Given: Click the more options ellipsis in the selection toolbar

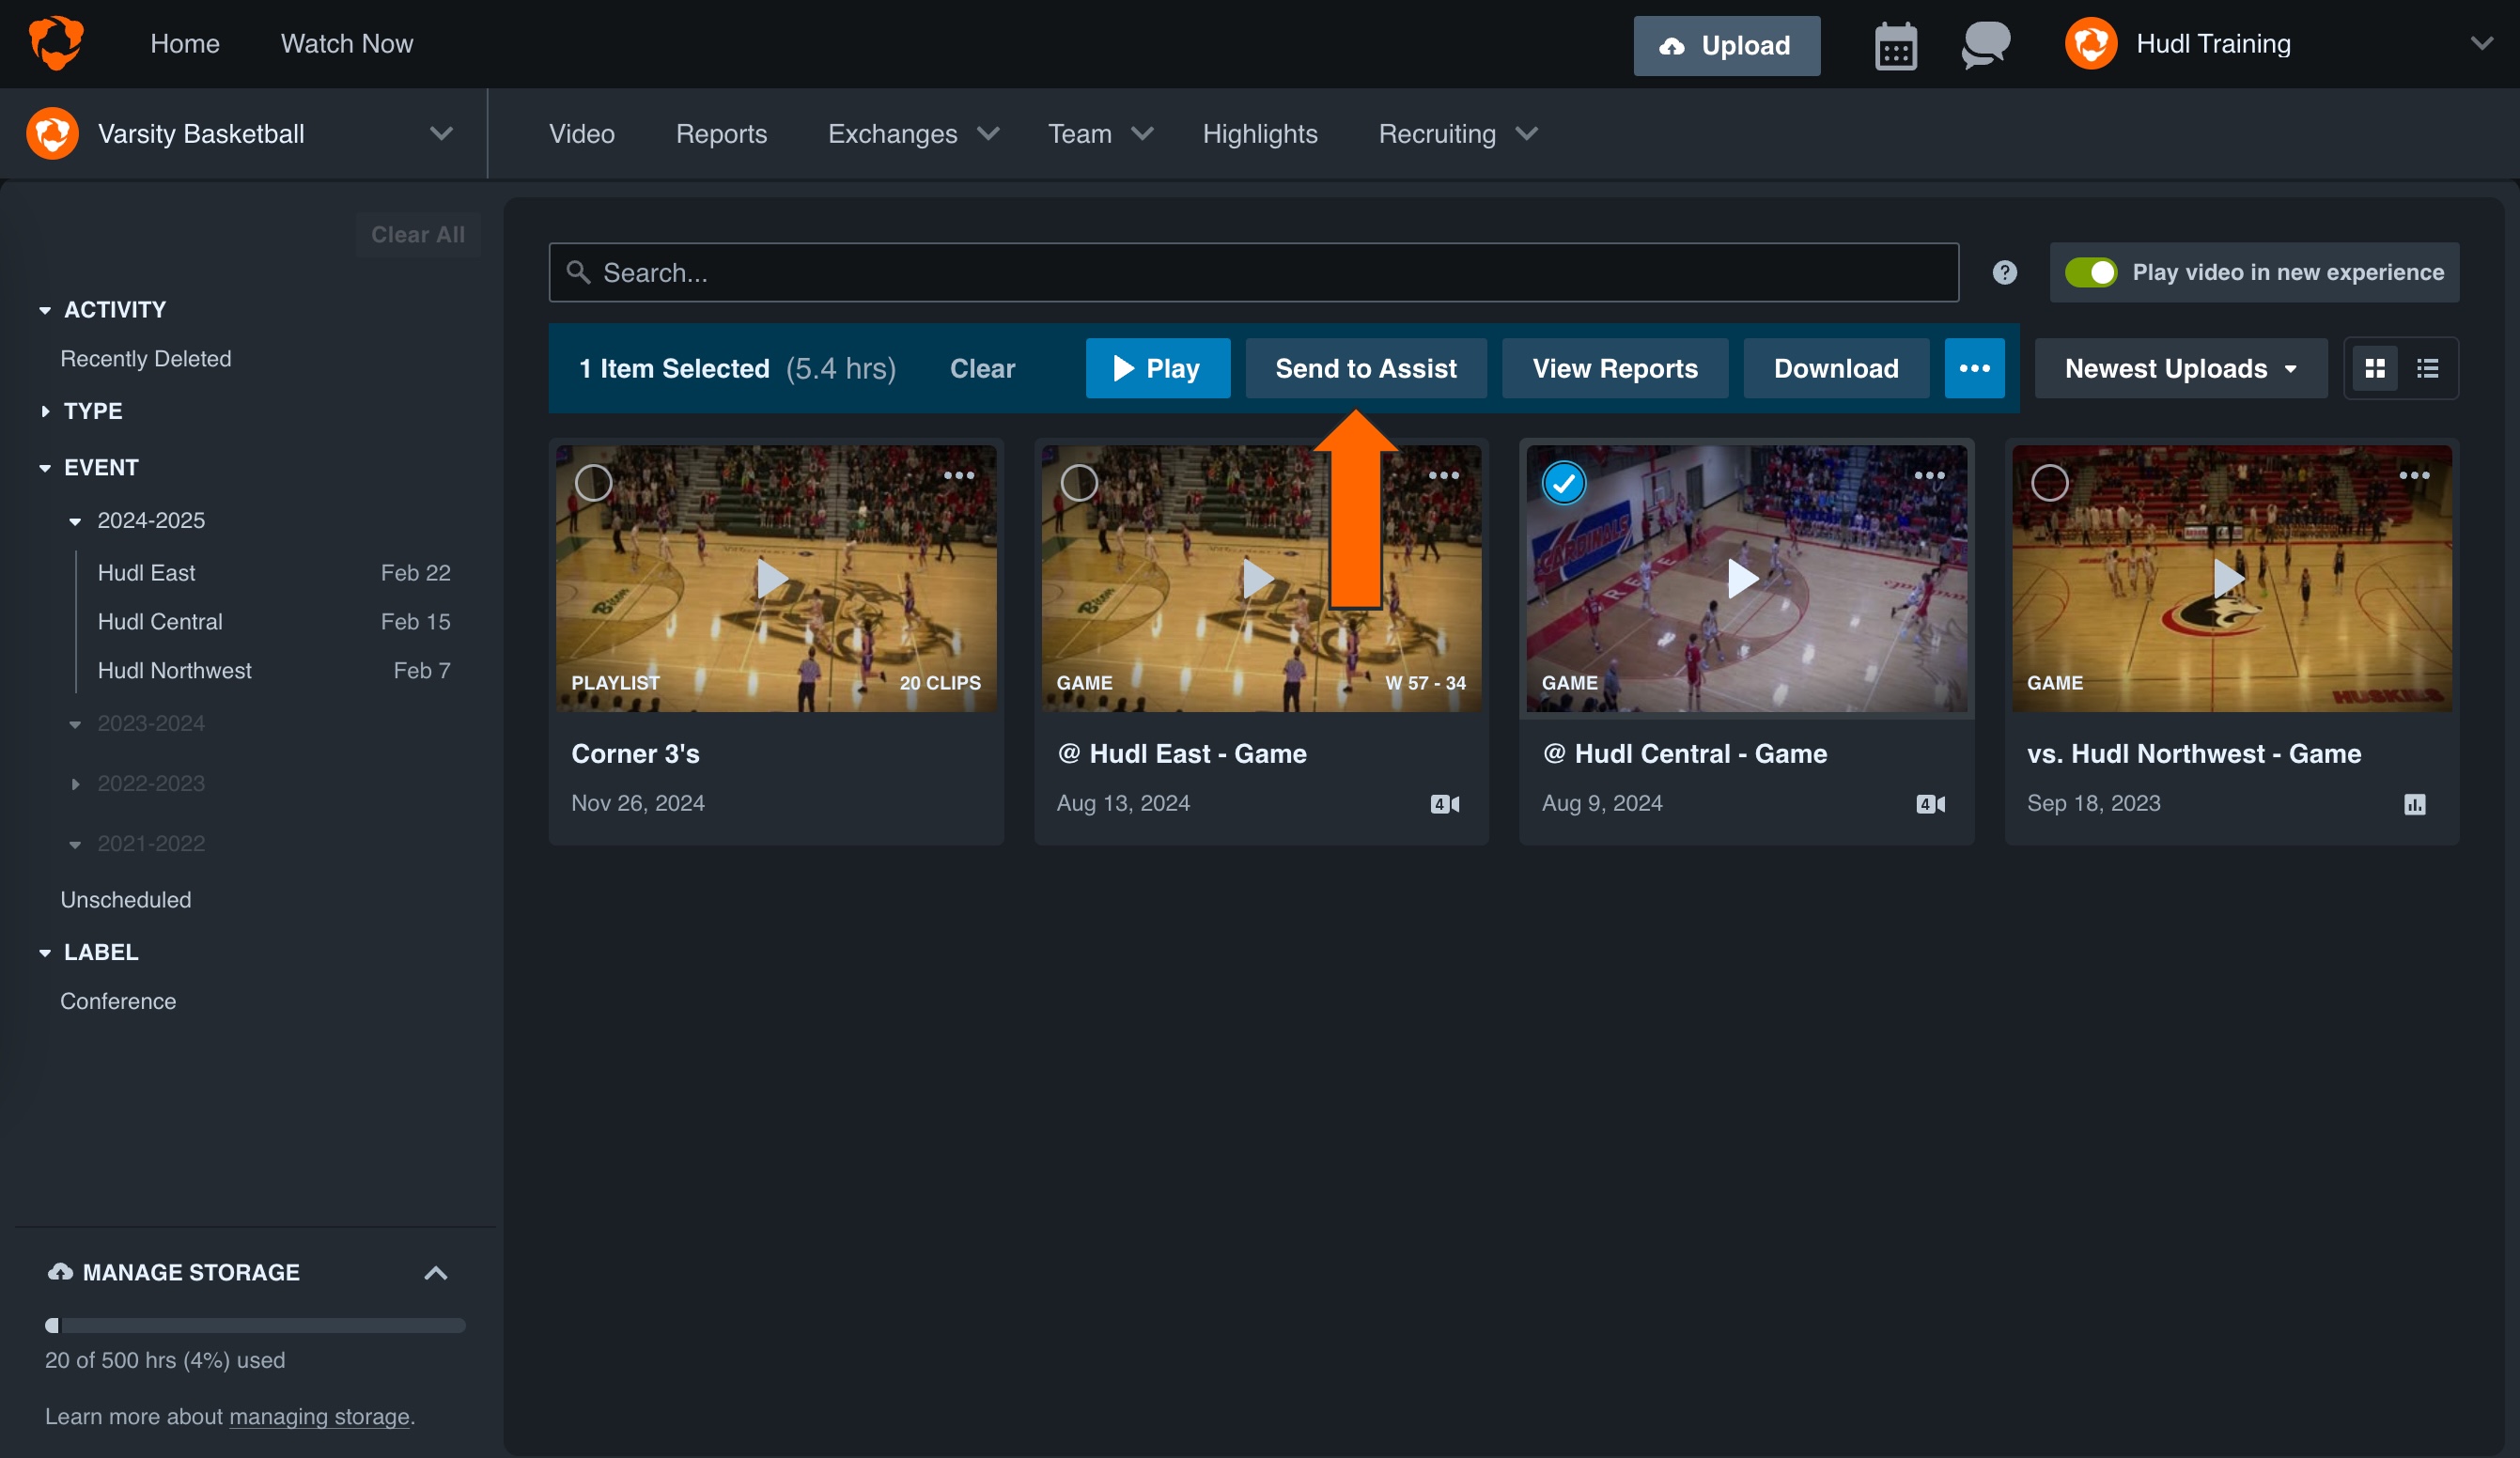Looking at the screenshot, I should pos(1975,368).
